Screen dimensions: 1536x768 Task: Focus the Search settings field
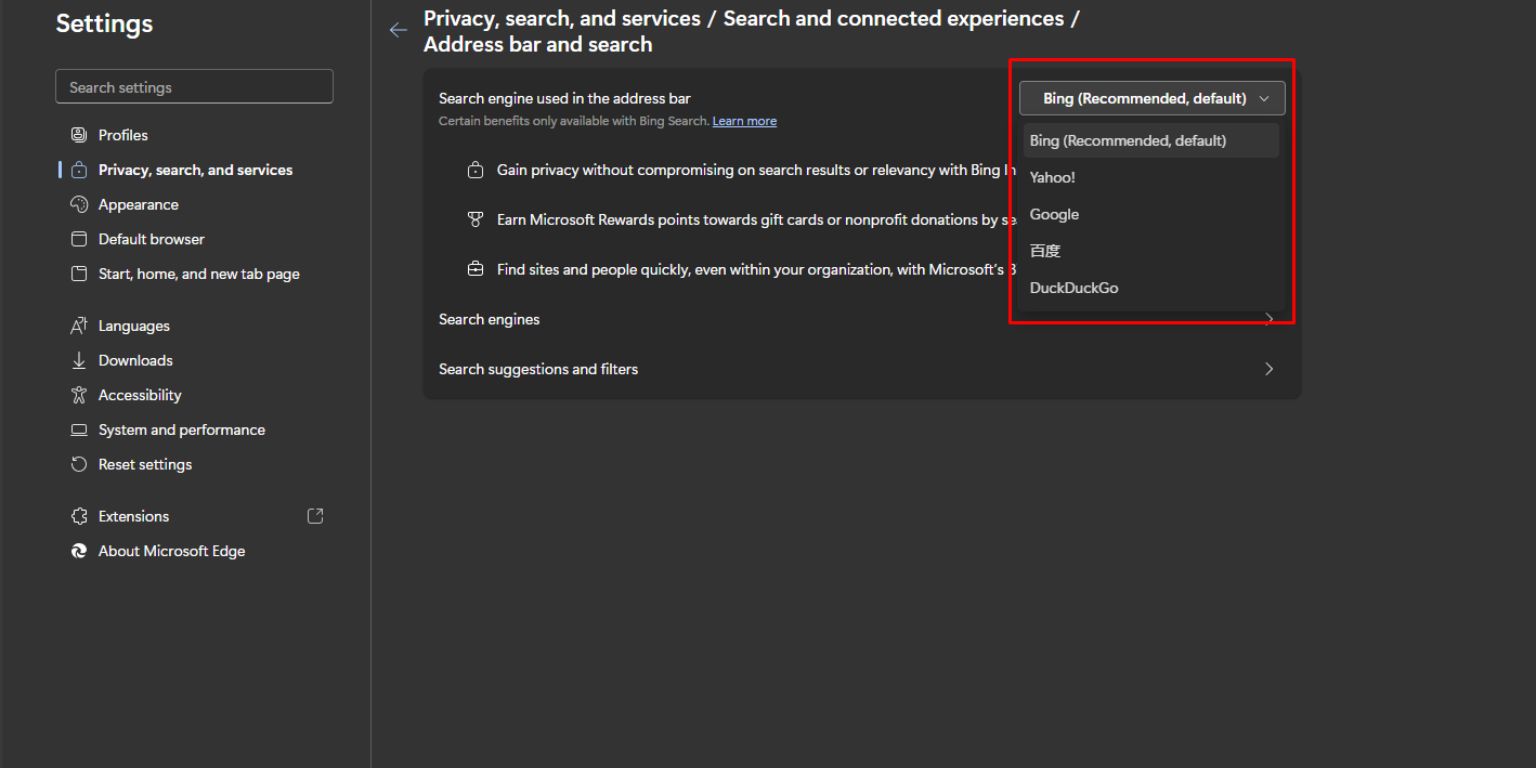pyautogui.click(x=194, y=87)
